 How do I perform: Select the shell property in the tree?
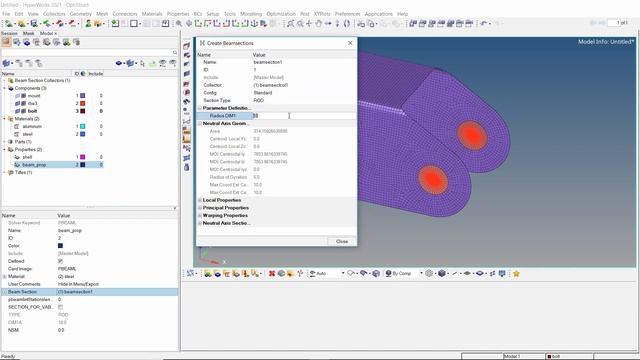(x=27, y=157)
